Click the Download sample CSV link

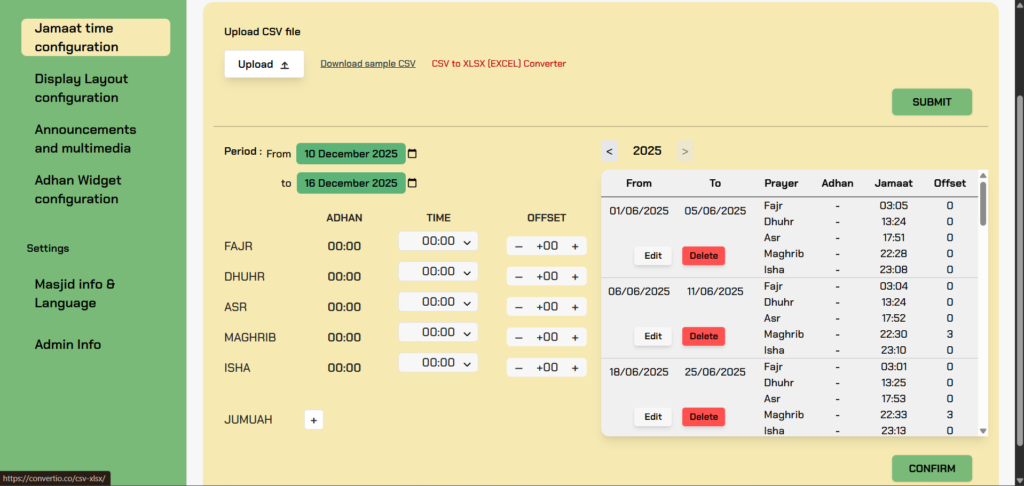[x=367, y=64]
